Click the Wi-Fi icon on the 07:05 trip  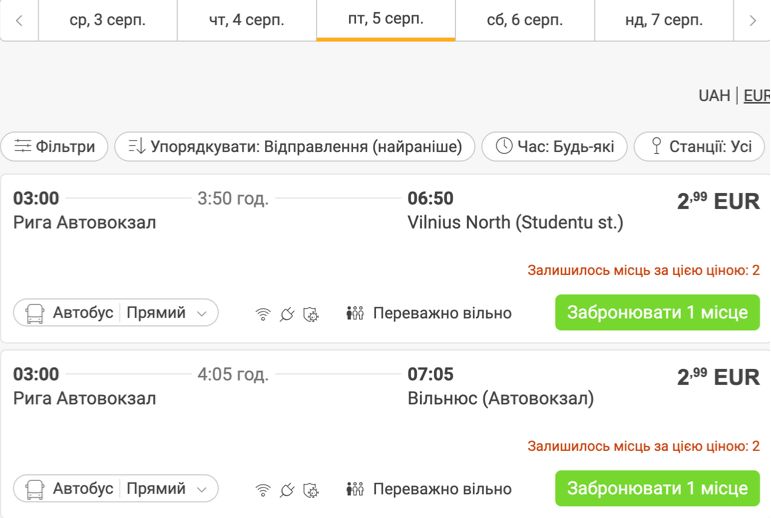point(263,489)
